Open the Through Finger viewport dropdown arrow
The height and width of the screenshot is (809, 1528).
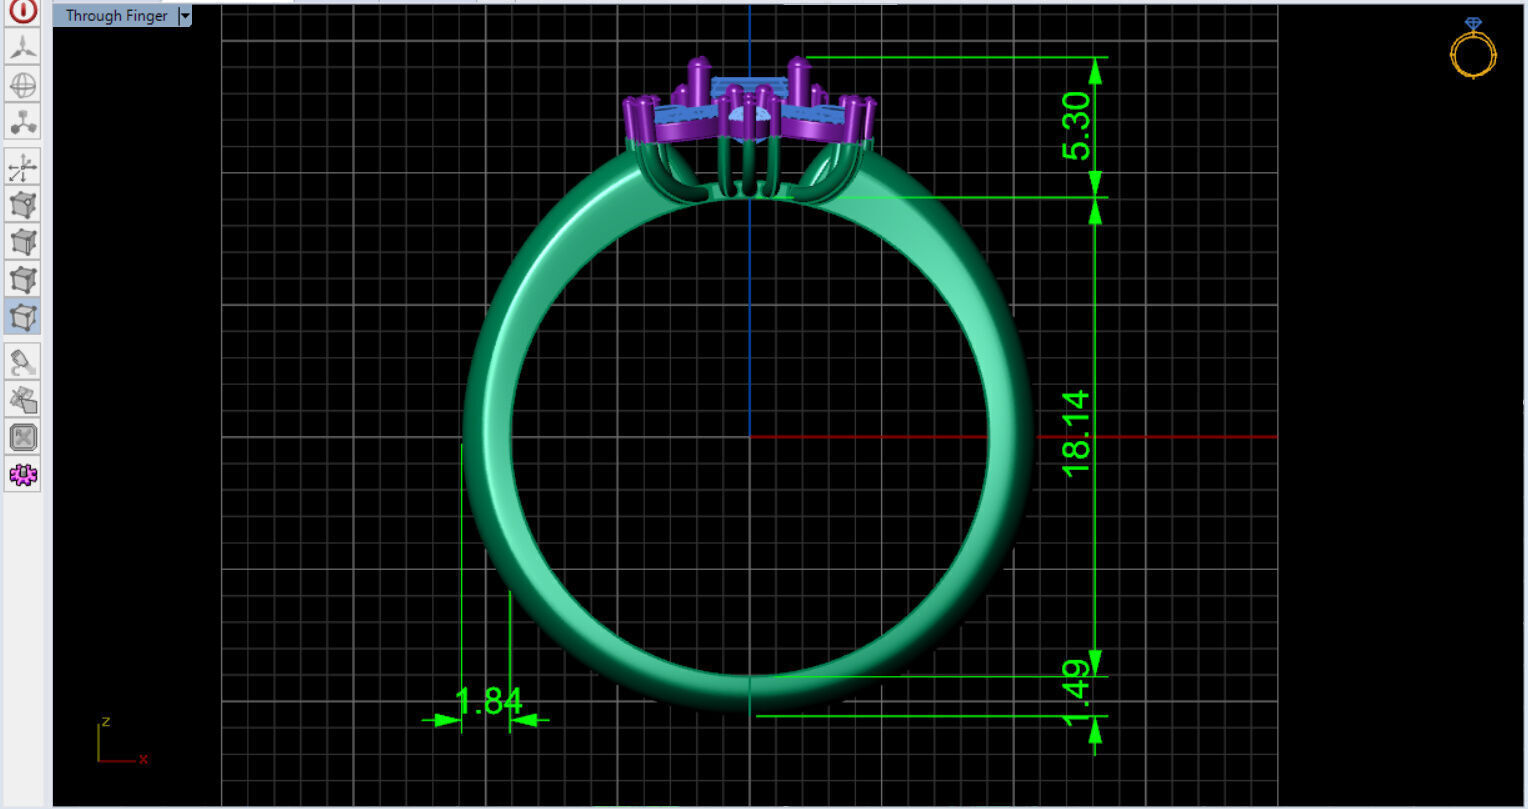[184, 16]
